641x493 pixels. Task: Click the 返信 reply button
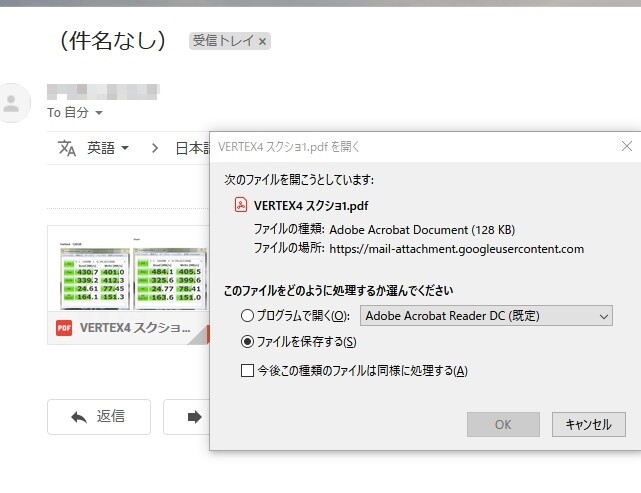[99, 417]
